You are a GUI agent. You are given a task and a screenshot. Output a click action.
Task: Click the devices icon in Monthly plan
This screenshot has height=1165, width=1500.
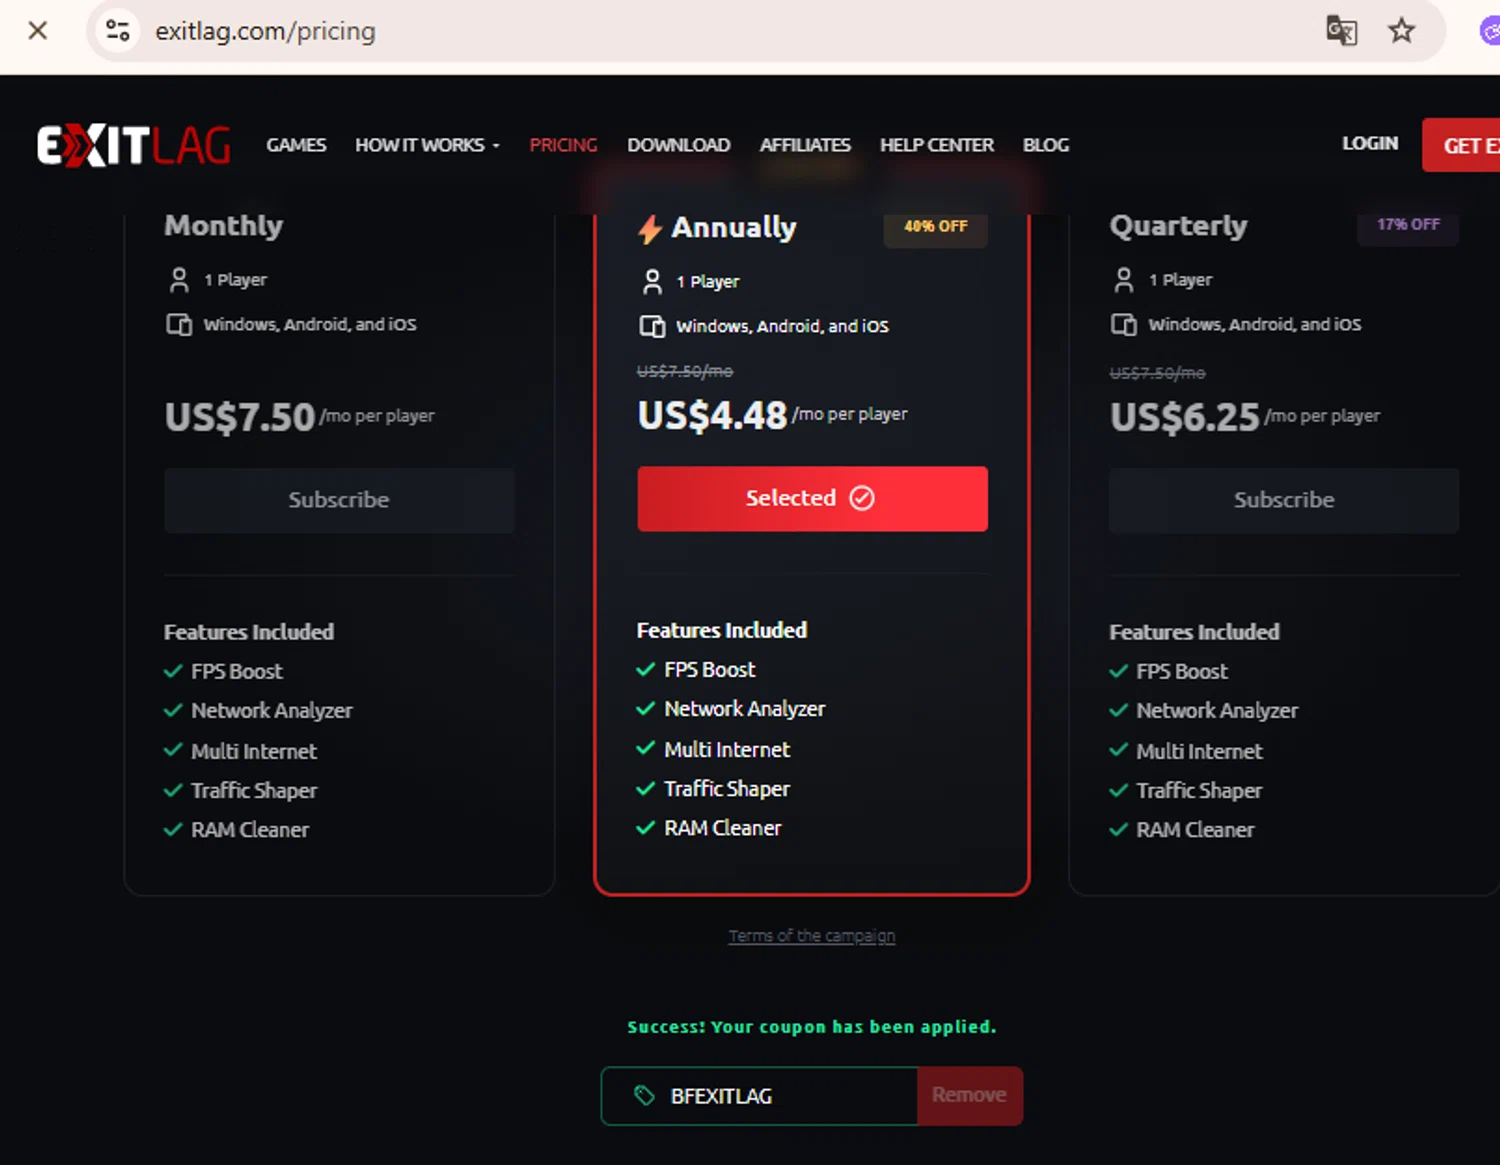179,324
